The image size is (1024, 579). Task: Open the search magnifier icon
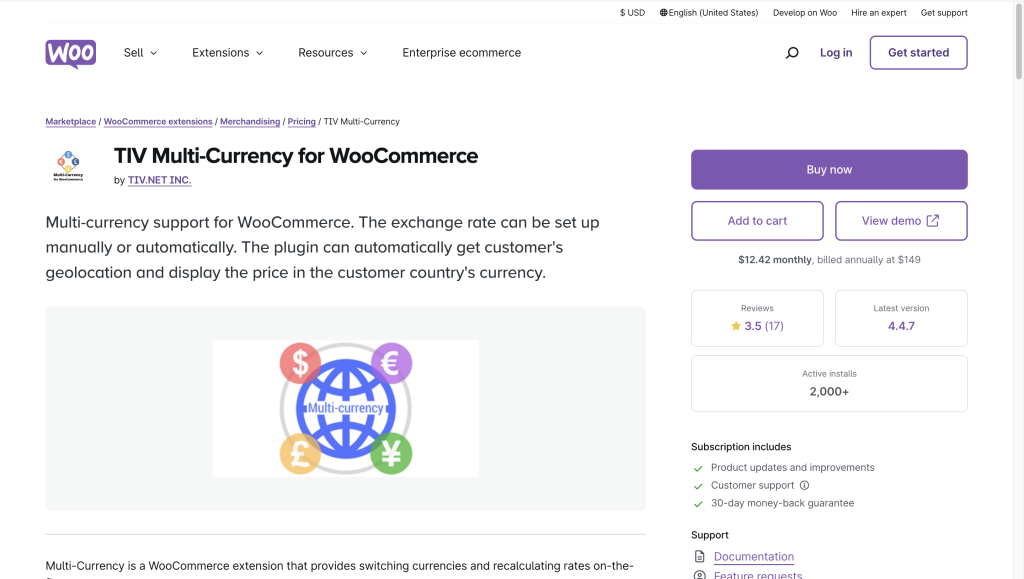792,53
